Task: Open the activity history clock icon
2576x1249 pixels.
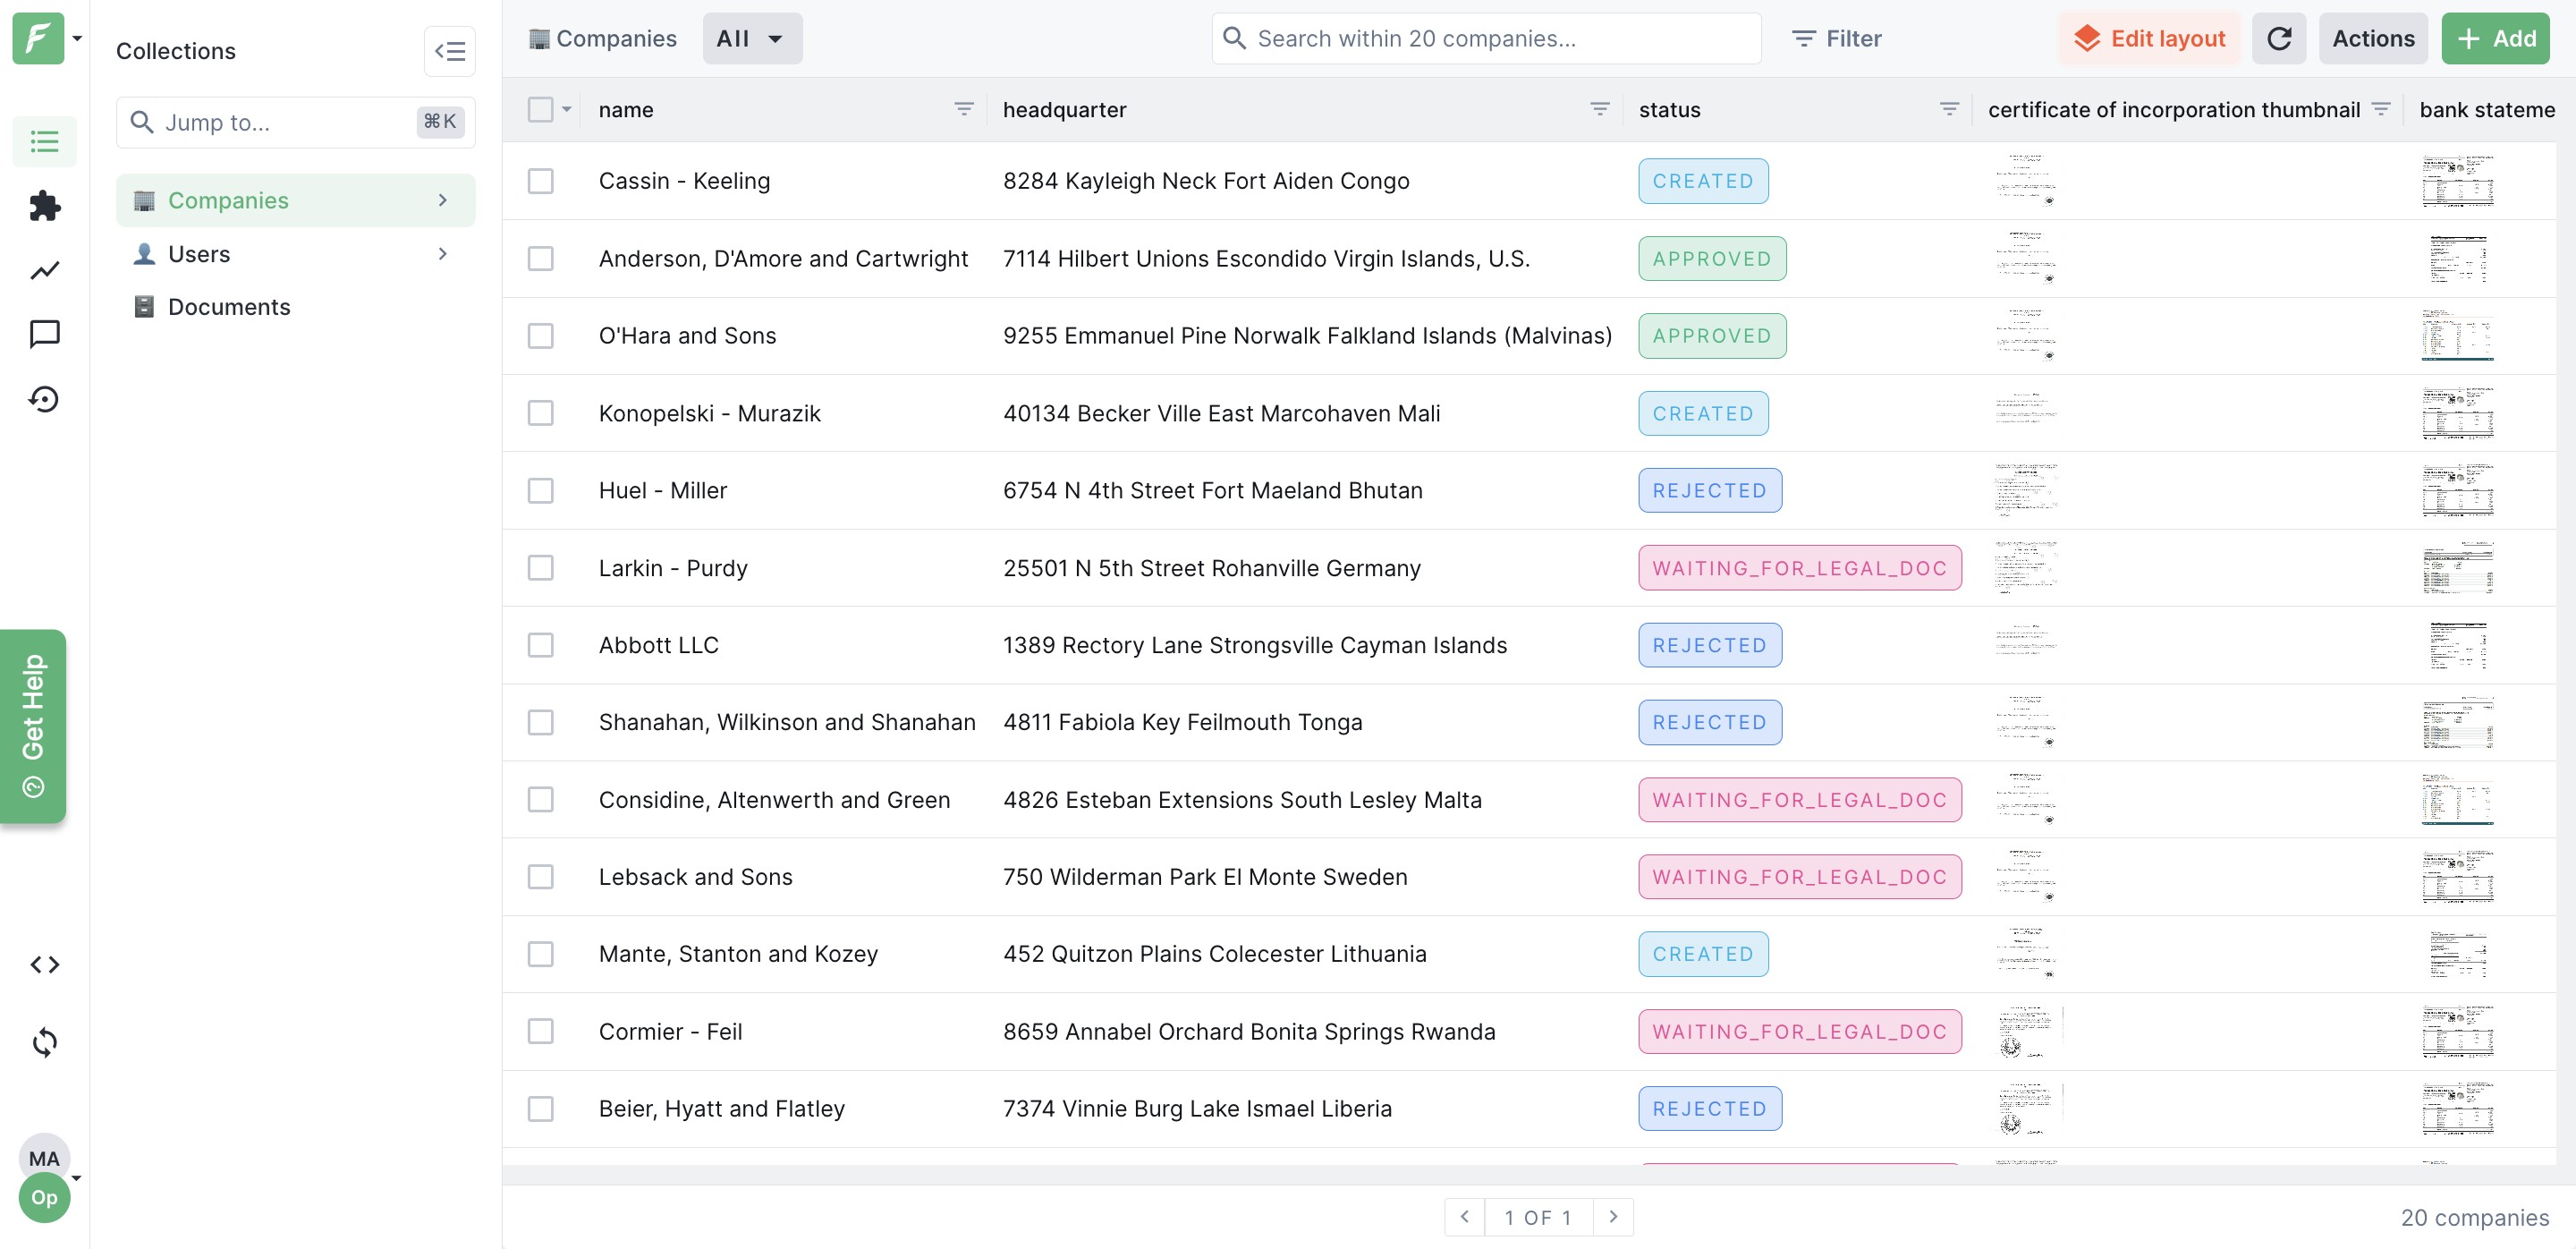Action: [44, 399]
